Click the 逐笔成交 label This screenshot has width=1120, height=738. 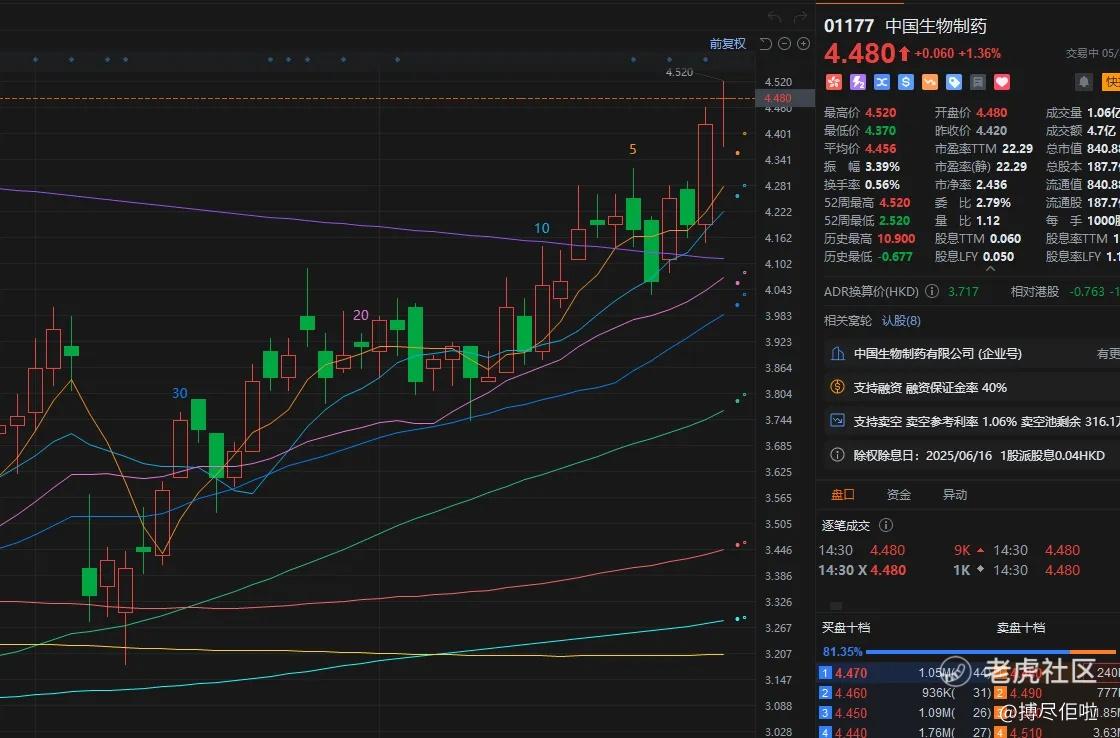click(846, 526)
